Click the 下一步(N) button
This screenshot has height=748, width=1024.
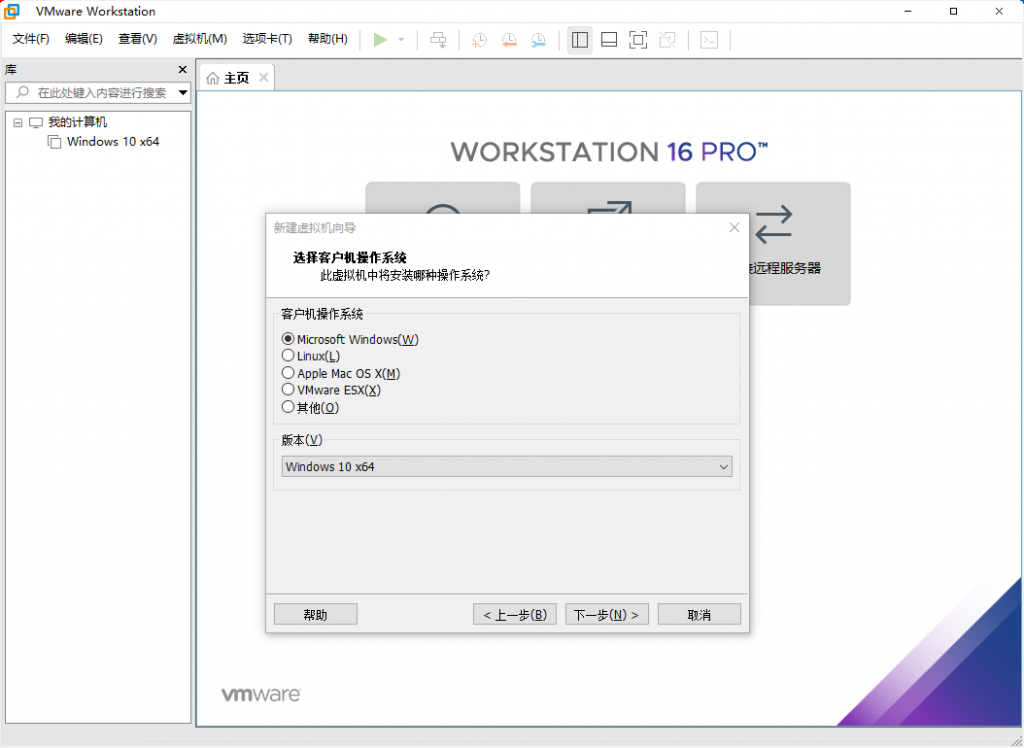point(606,613)
